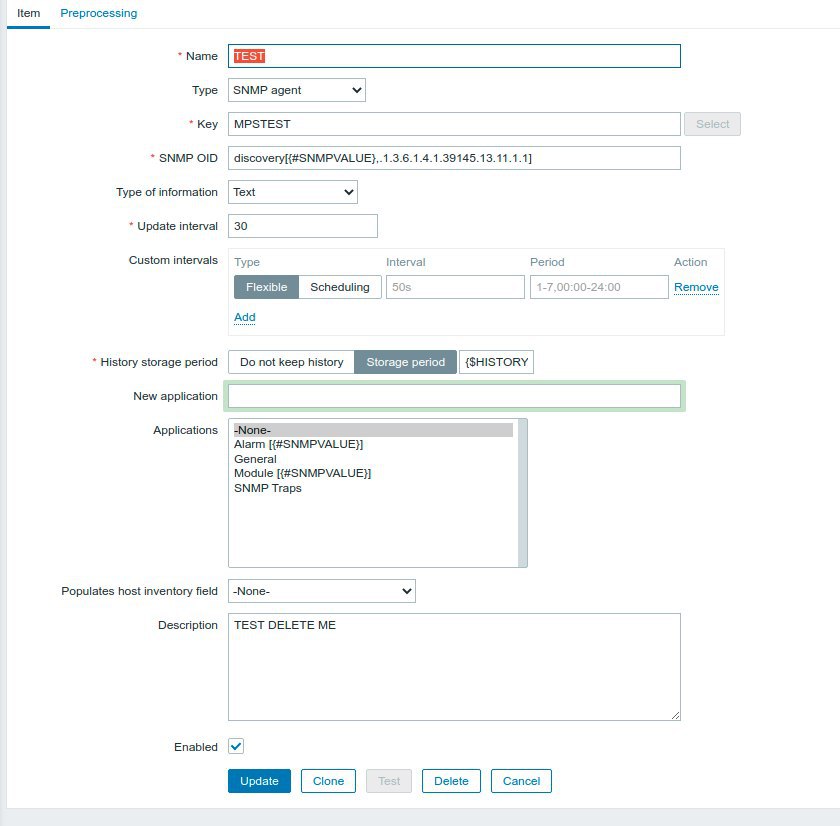Click the Update button
The height and width of the screenshot is (826, 840).
point(259,781)
